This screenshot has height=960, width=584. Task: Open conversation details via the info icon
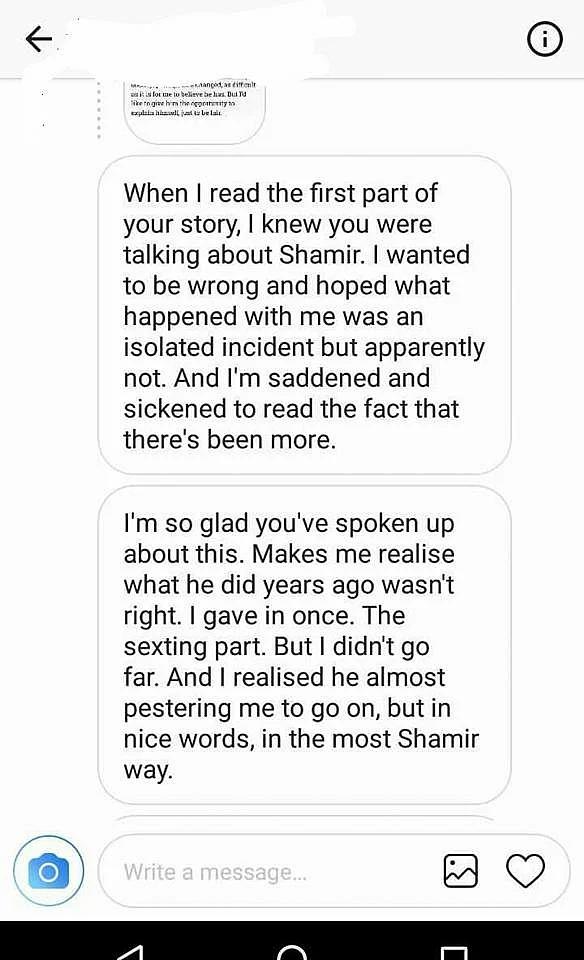pyautogui.click(x=544, y=39)
